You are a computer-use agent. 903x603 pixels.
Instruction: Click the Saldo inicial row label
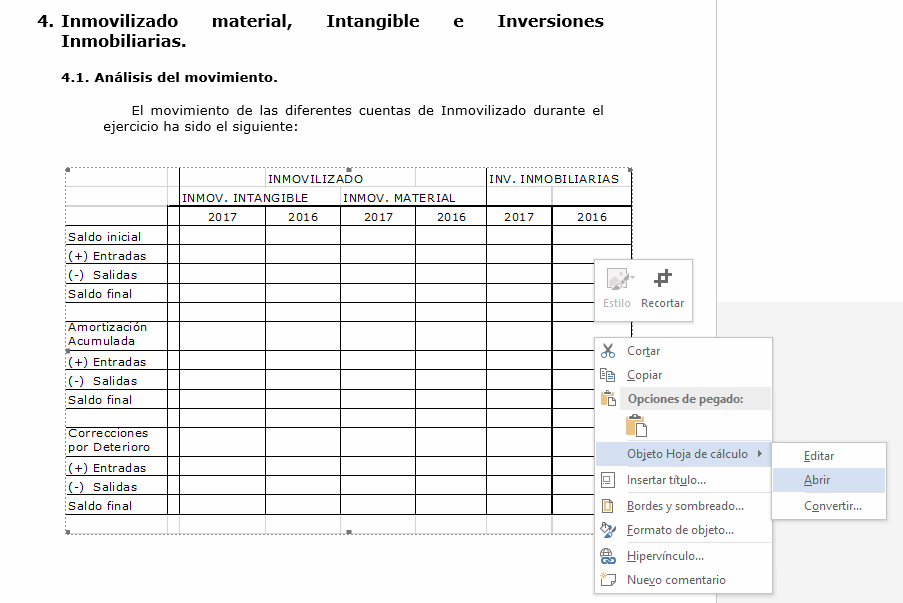(104, 237)
